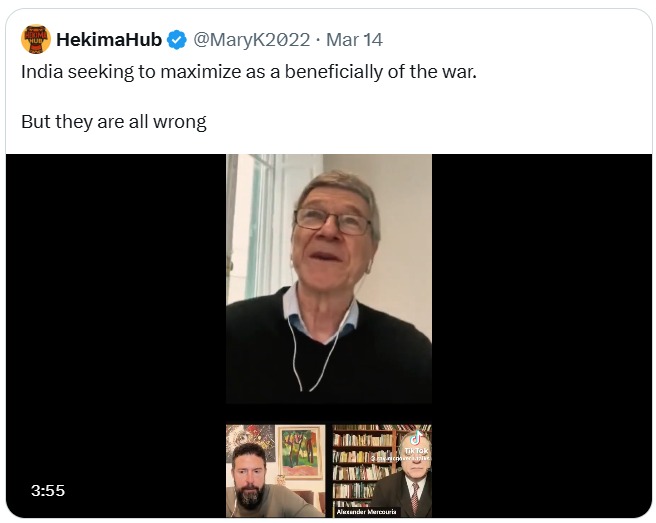Viewport: 656px width, 523px height.
Task: Open the HekimaHub profile avatar
Action: tap(36, 40)
